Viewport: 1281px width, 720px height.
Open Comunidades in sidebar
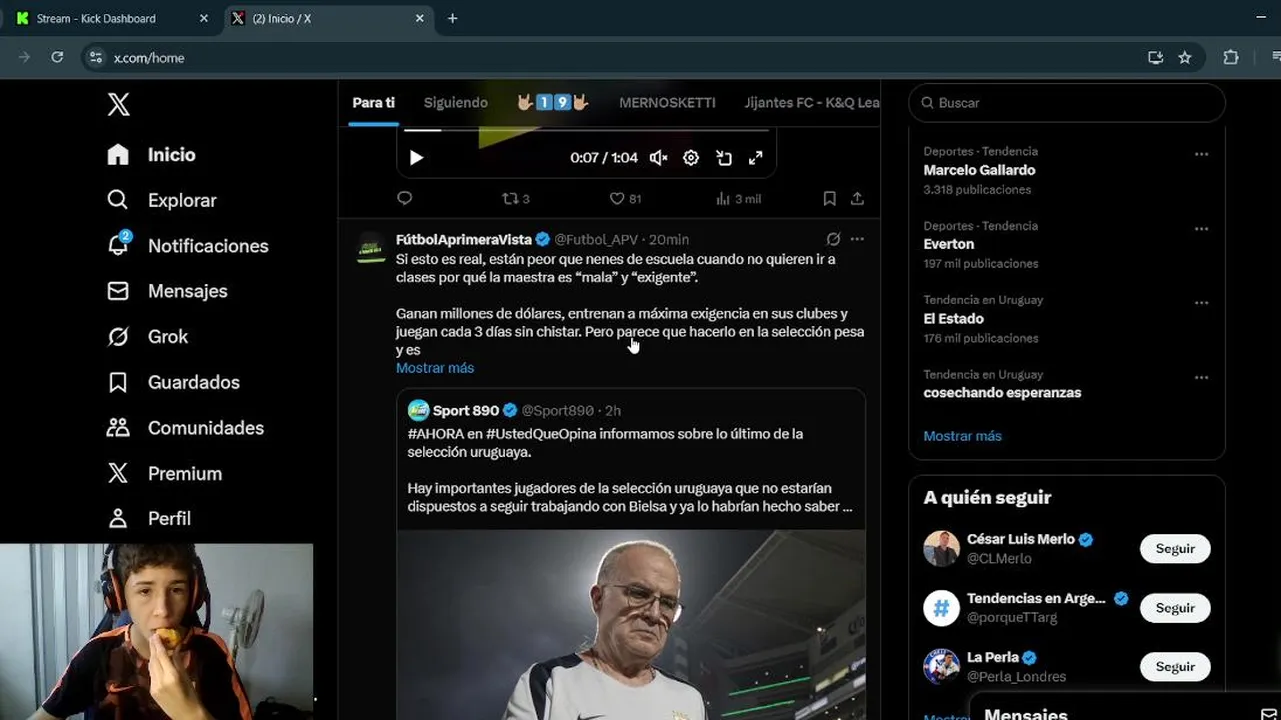click(x=185, y=427)
